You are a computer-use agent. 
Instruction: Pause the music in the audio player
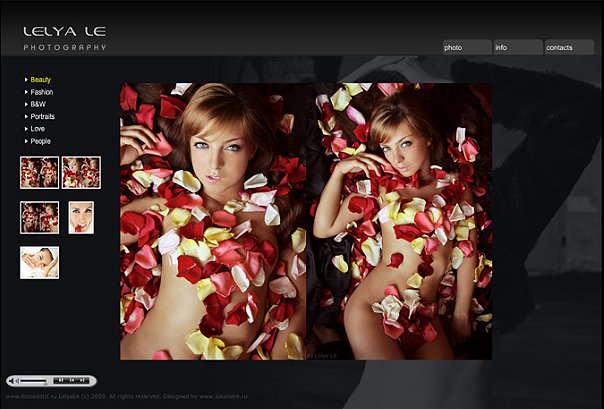pyautogui.click(x=60, y=380)
